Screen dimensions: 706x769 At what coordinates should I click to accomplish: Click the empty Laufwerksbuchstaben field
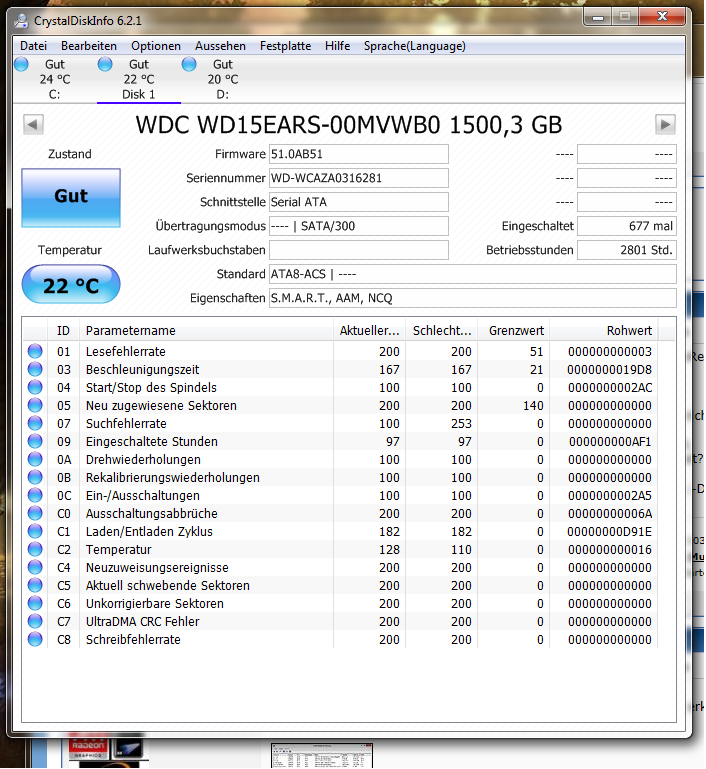[x=358, y=250]
